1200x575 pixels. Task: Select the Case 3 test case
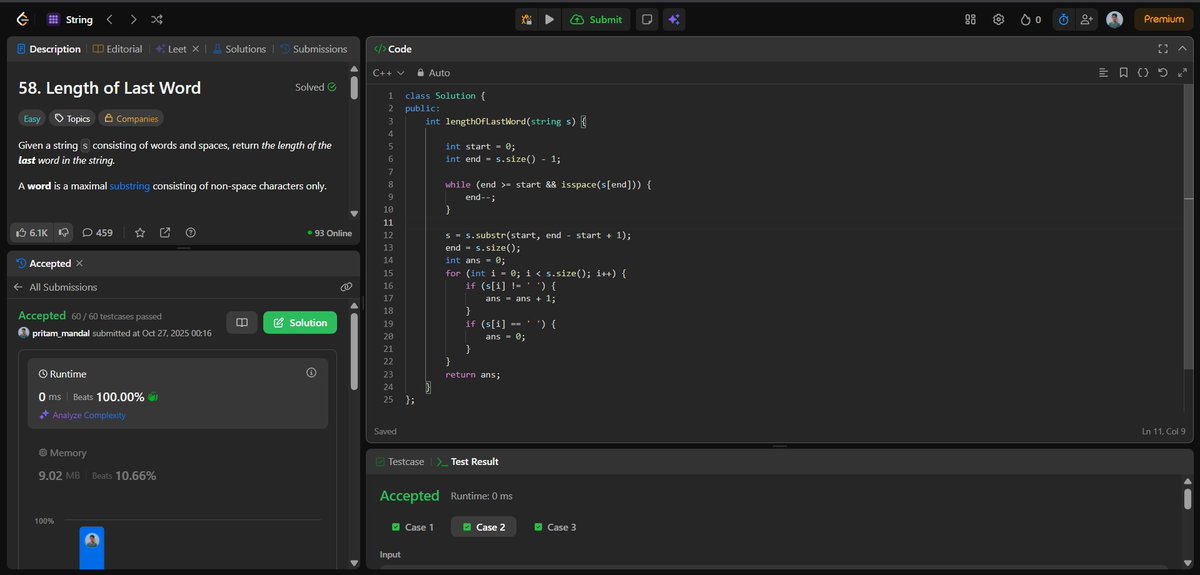click(x=555, y=527)
